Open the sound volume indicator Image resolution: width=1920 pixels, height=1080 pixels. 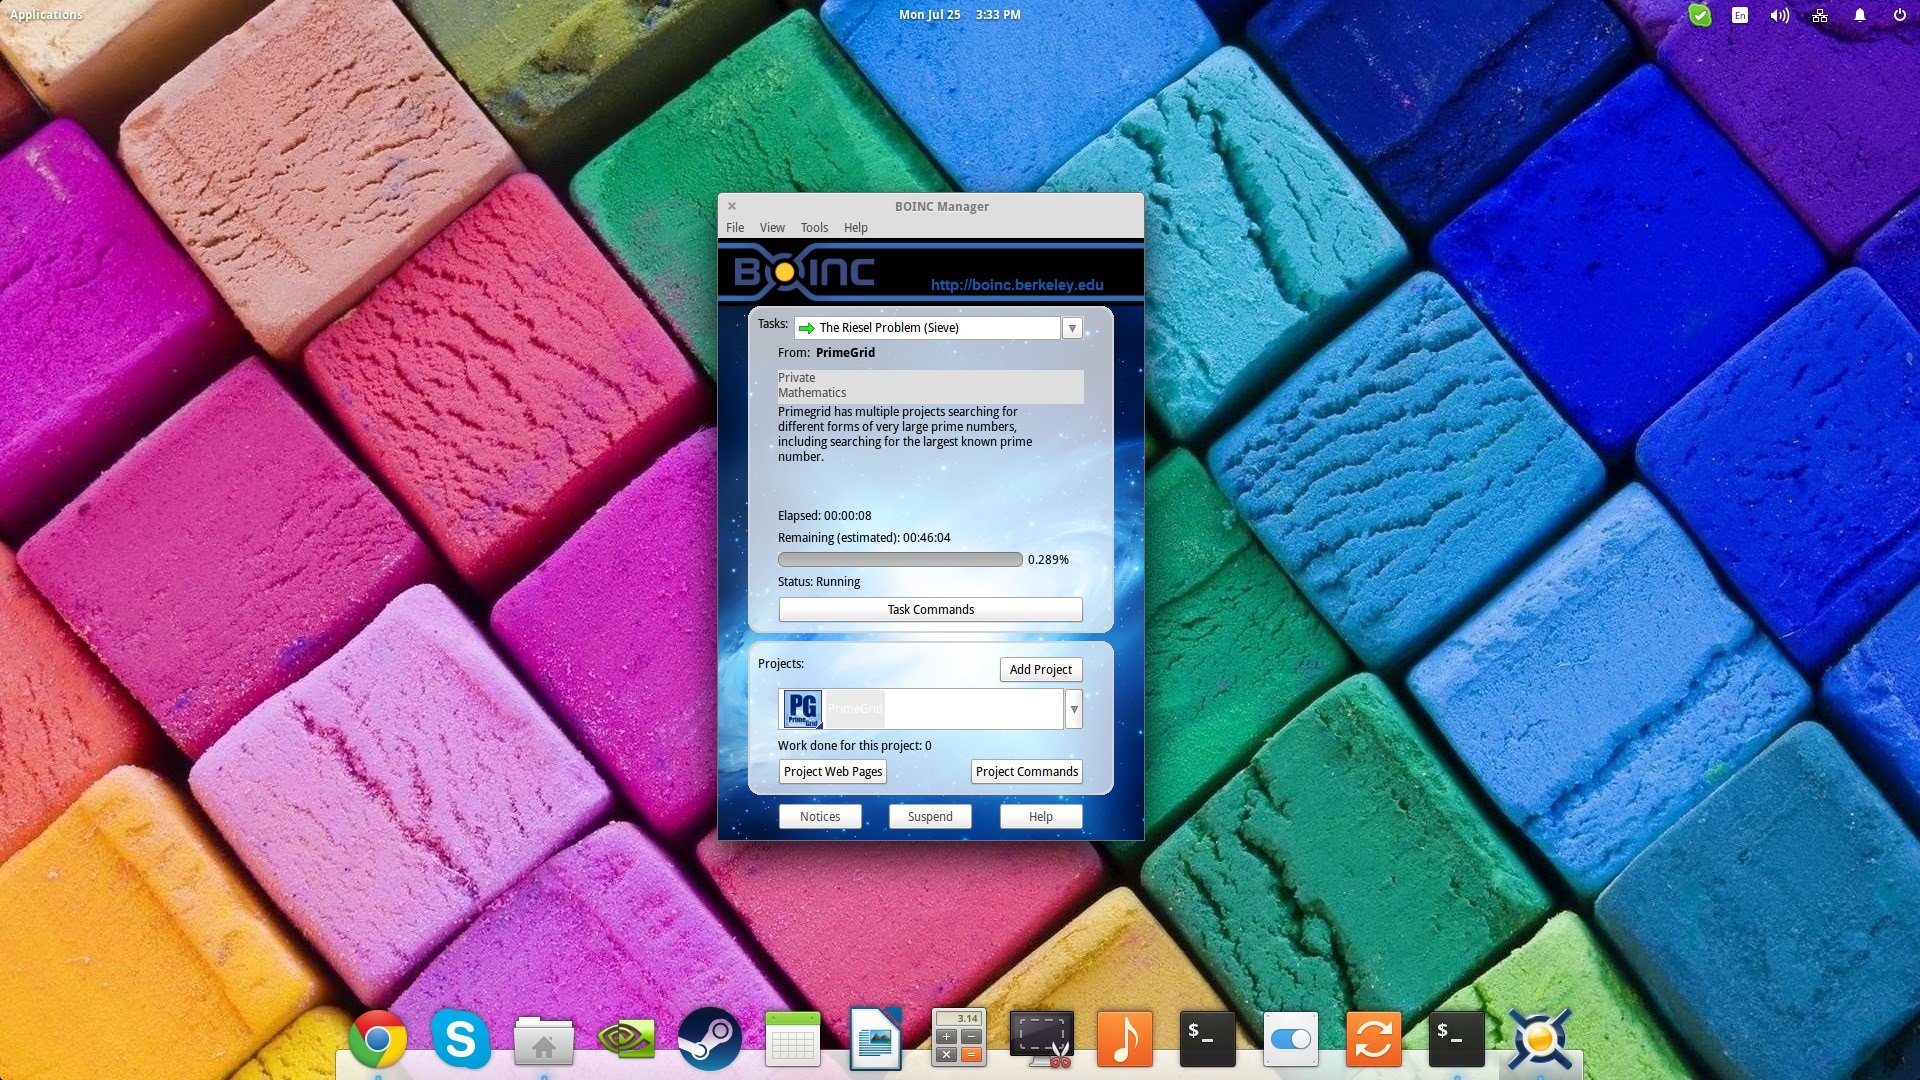pyautogui.click(x=1780, y=15)
